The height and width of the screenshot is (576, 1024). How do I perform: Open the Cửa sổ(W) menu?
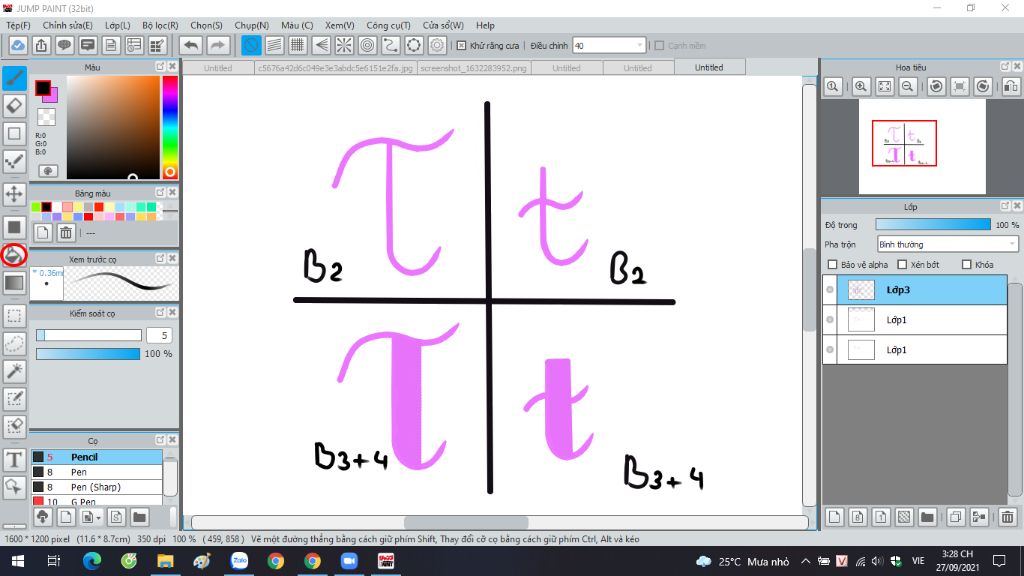point(443,25)
